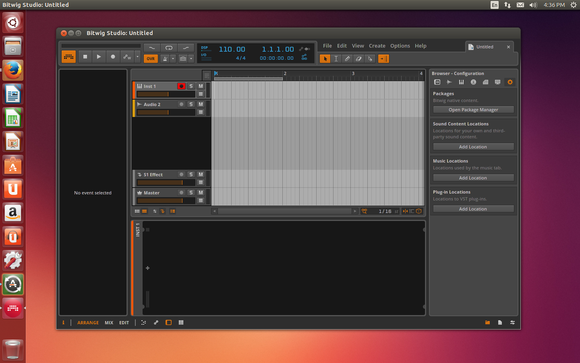
Task: Start playback with the Play button
Action: click(99, 57)
